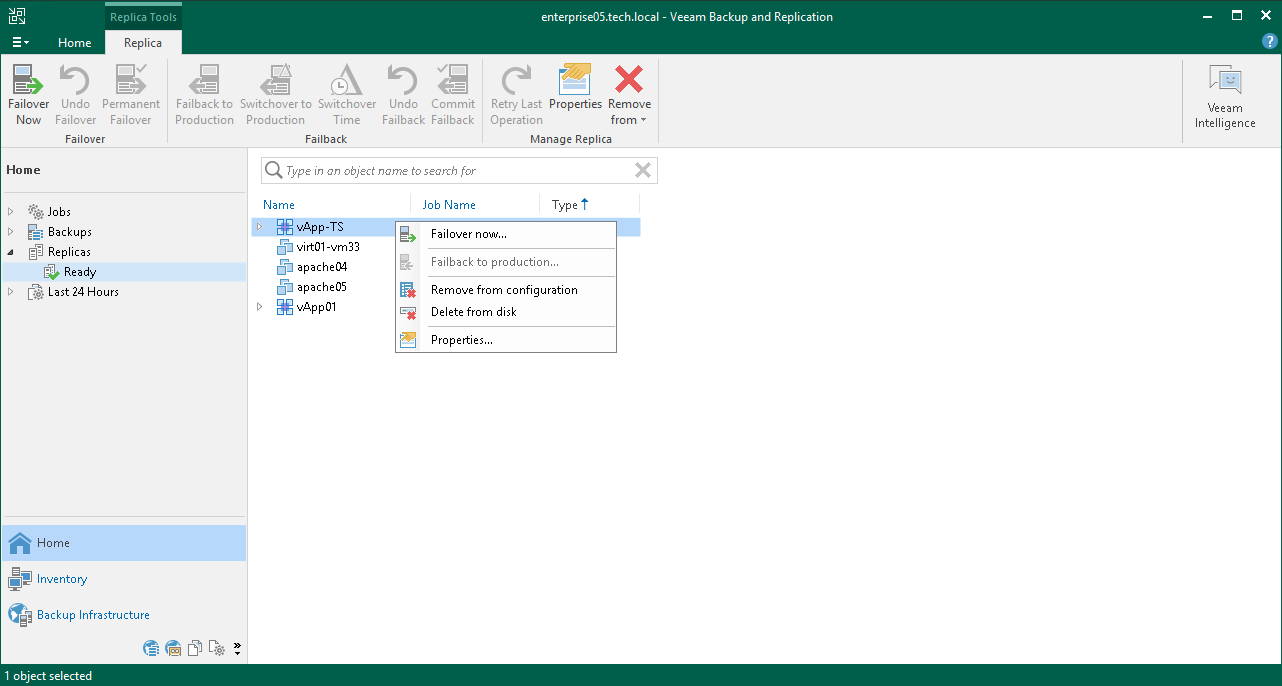Open navigation pane overflow chevron

click(237, 649)
